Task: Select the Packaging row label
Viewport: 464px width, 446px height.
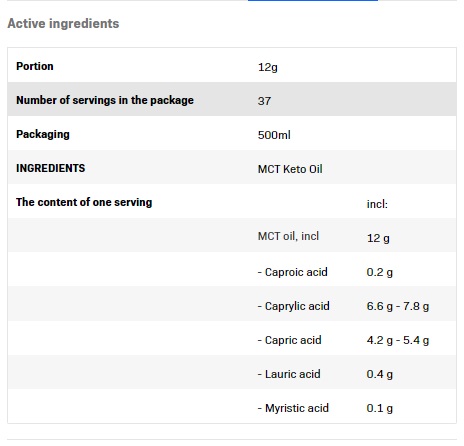Action: pos(43,134)
